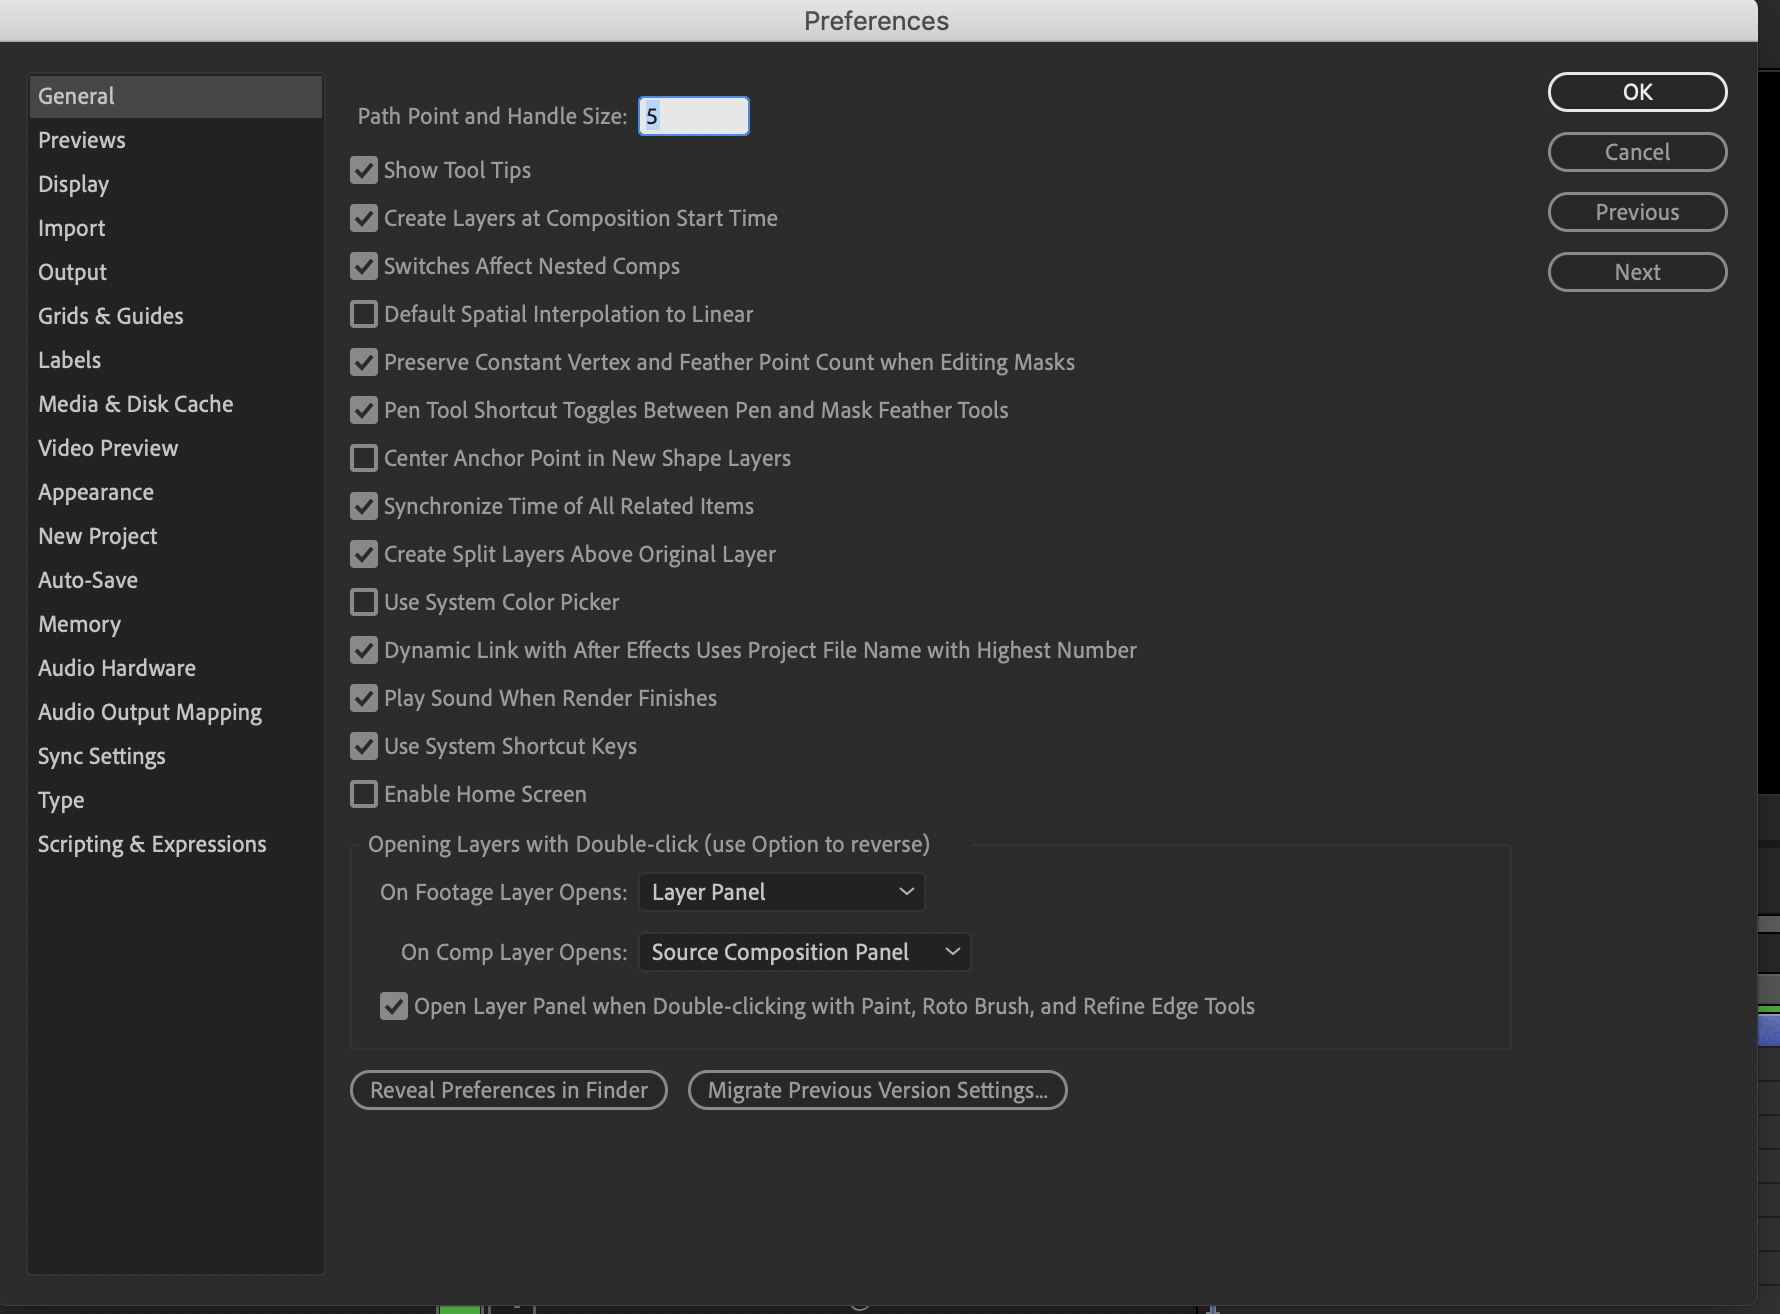Click the Migrate Previous Version Settings button
This screenshot has width=1780, height=1314.
point(876,1089)
